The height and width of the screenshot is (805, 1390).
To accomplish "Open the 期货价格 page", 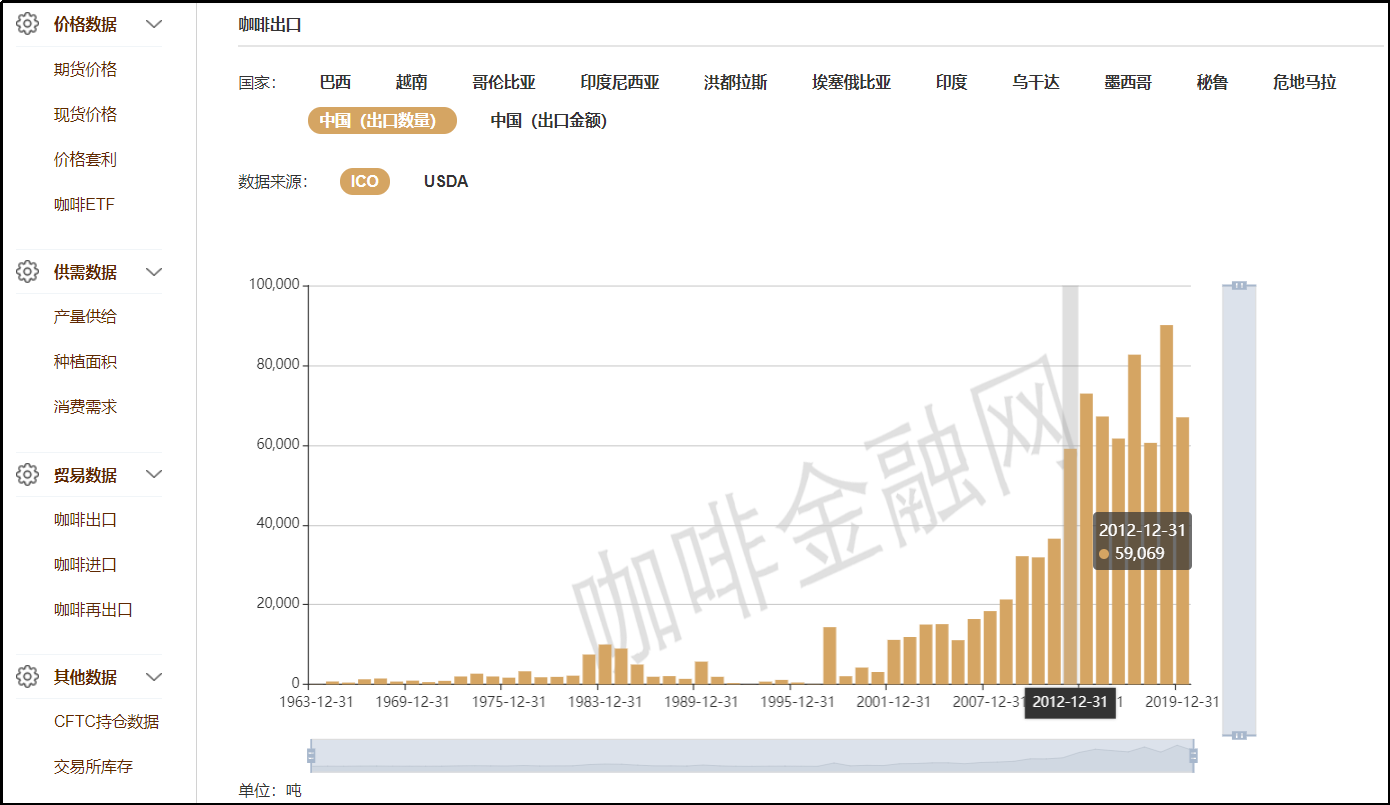I will tap(85, 69).
